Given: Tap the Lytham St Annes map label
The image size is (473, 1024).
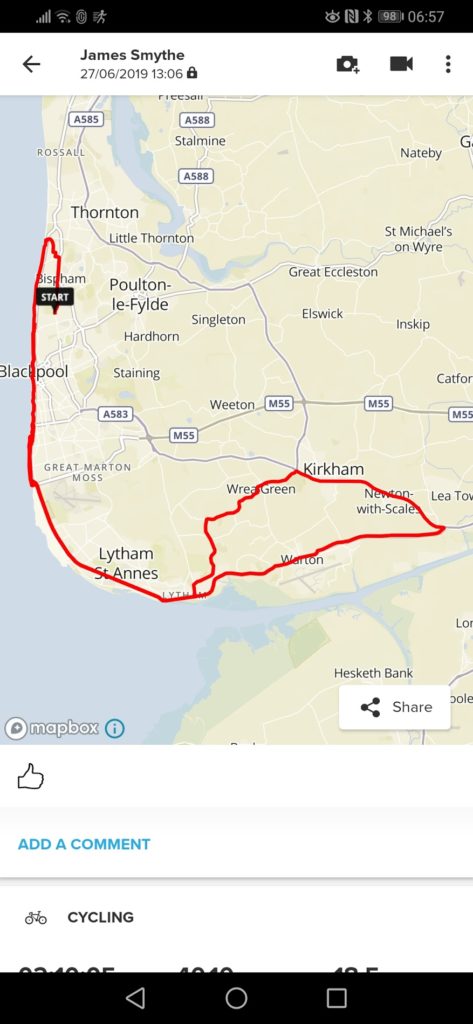Looking at the screenshot, I should tap(127, 564).
